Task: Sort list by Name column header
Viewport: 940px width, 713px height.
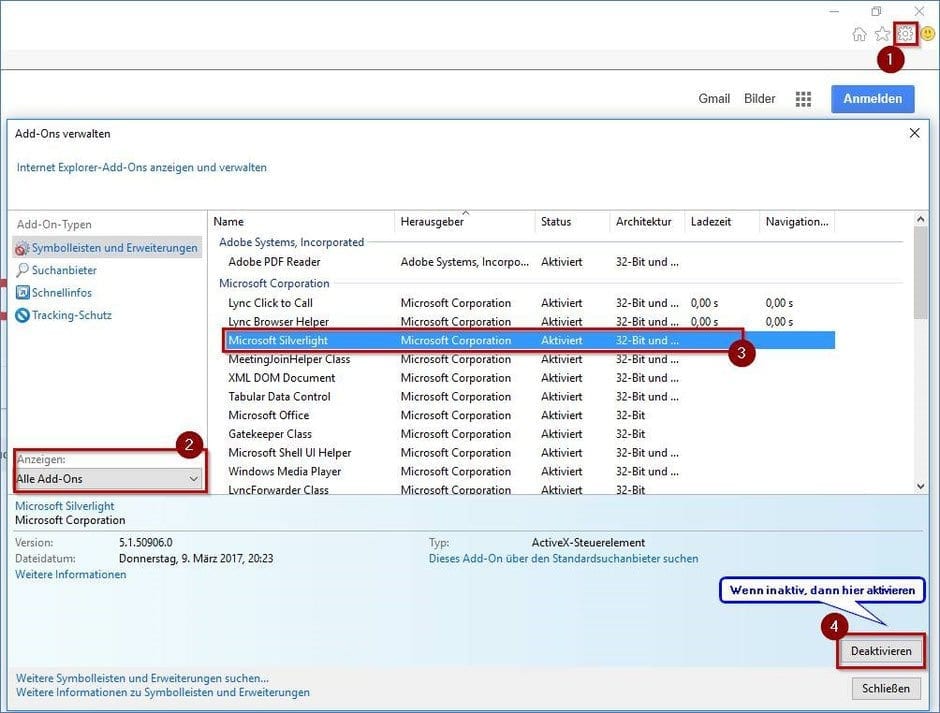Action: (302, 222)
